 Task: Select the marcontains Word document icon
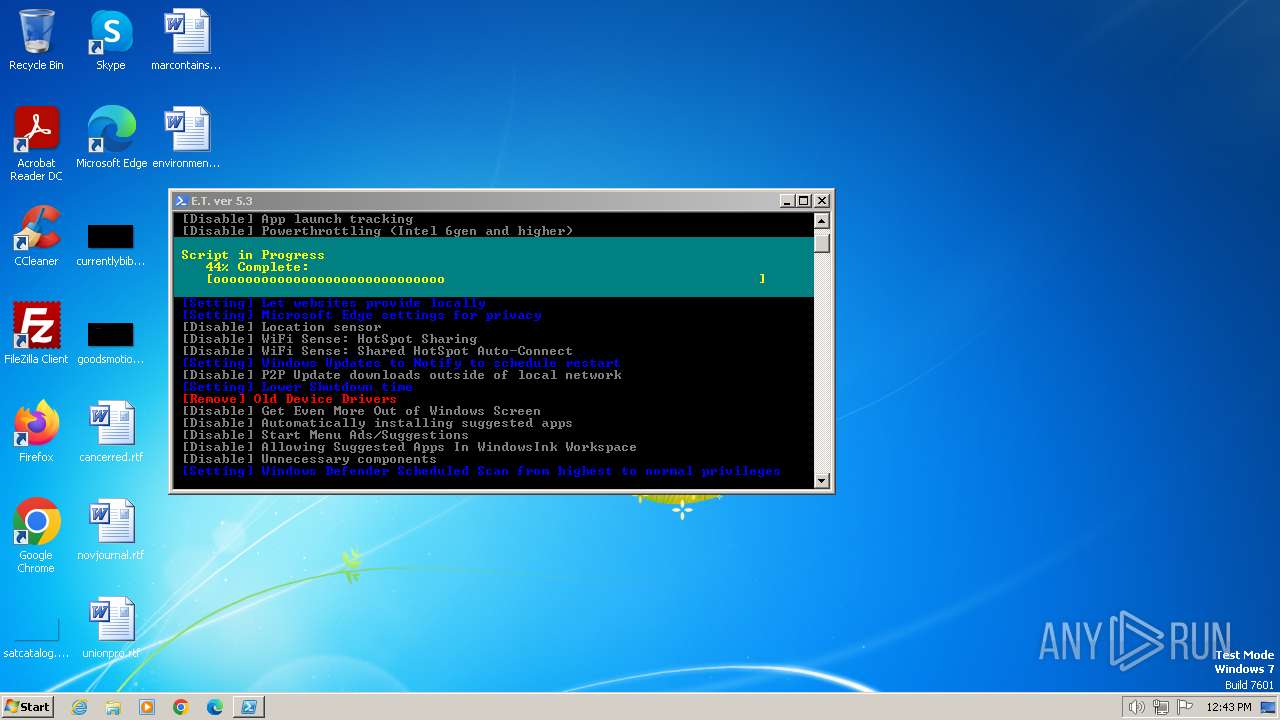point(186,40)
